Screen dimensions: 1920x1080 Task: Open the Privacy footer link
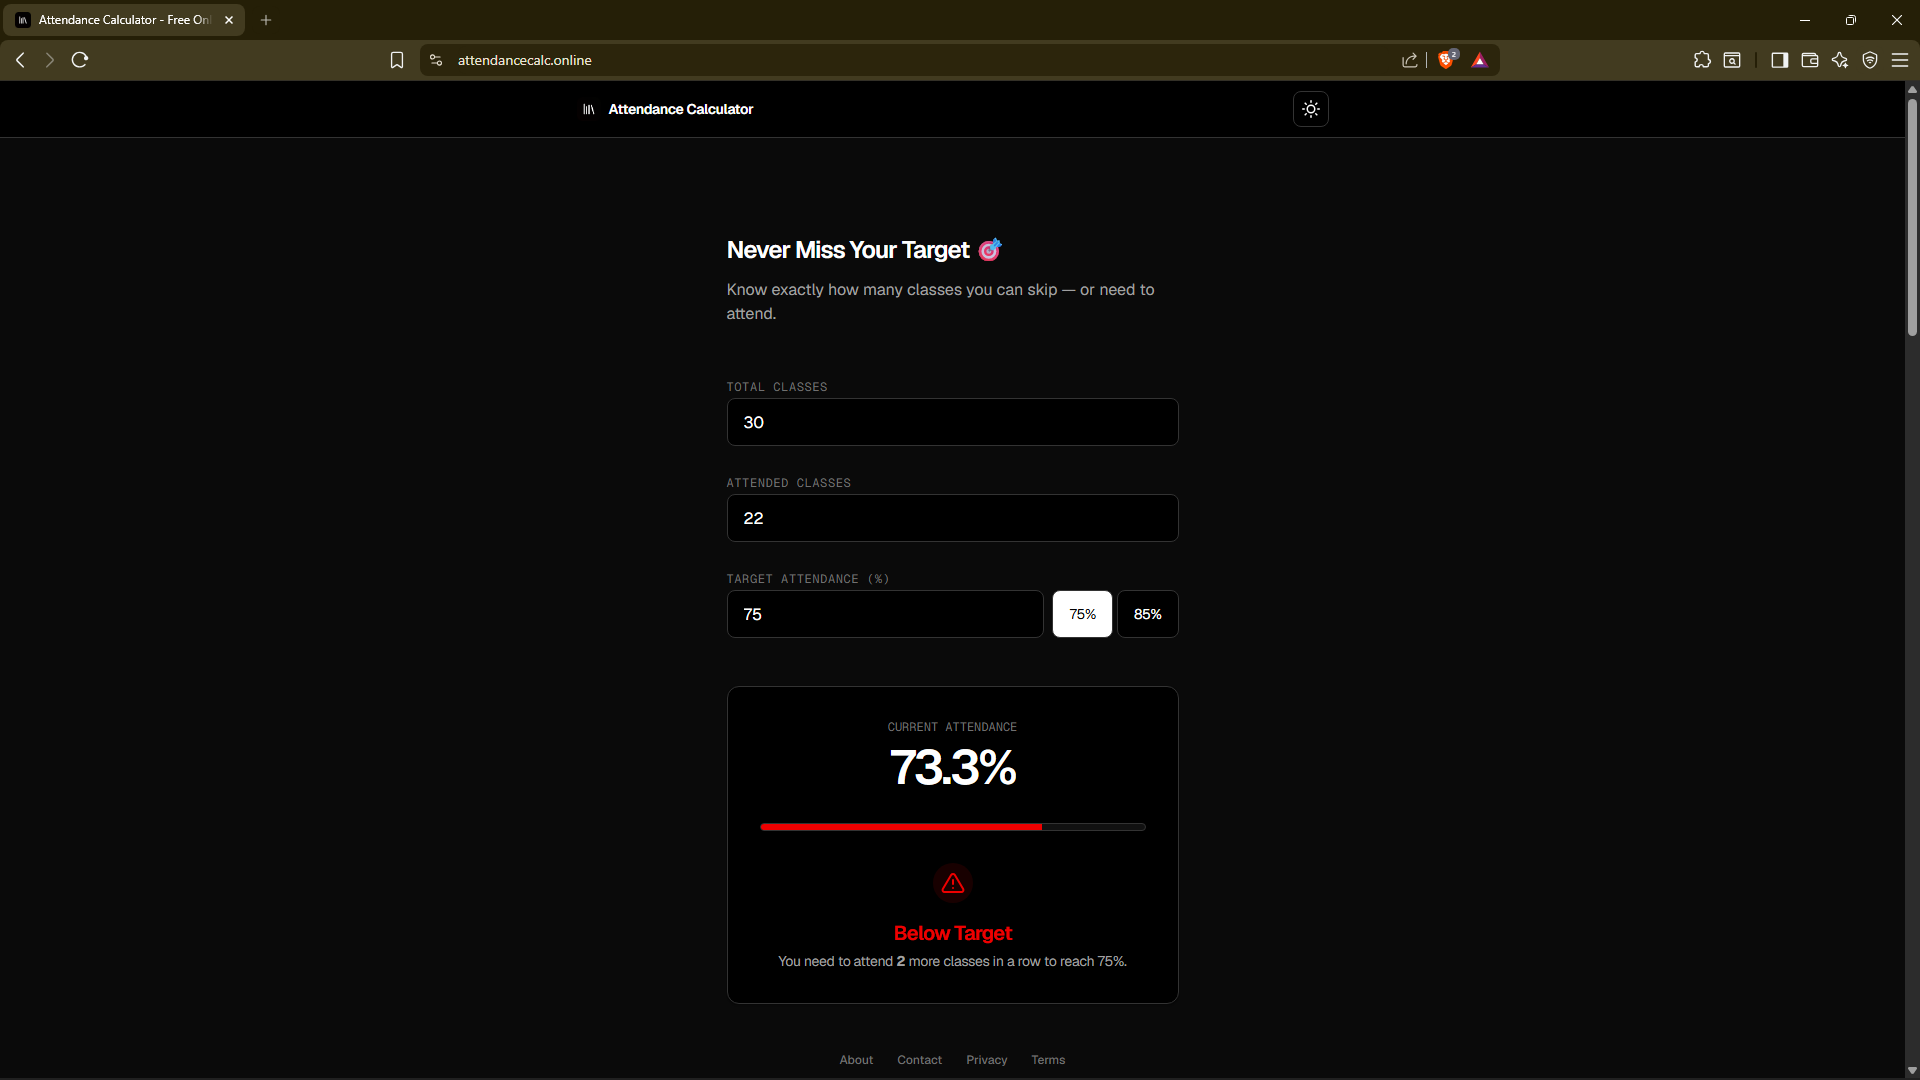coord(986,1060)
